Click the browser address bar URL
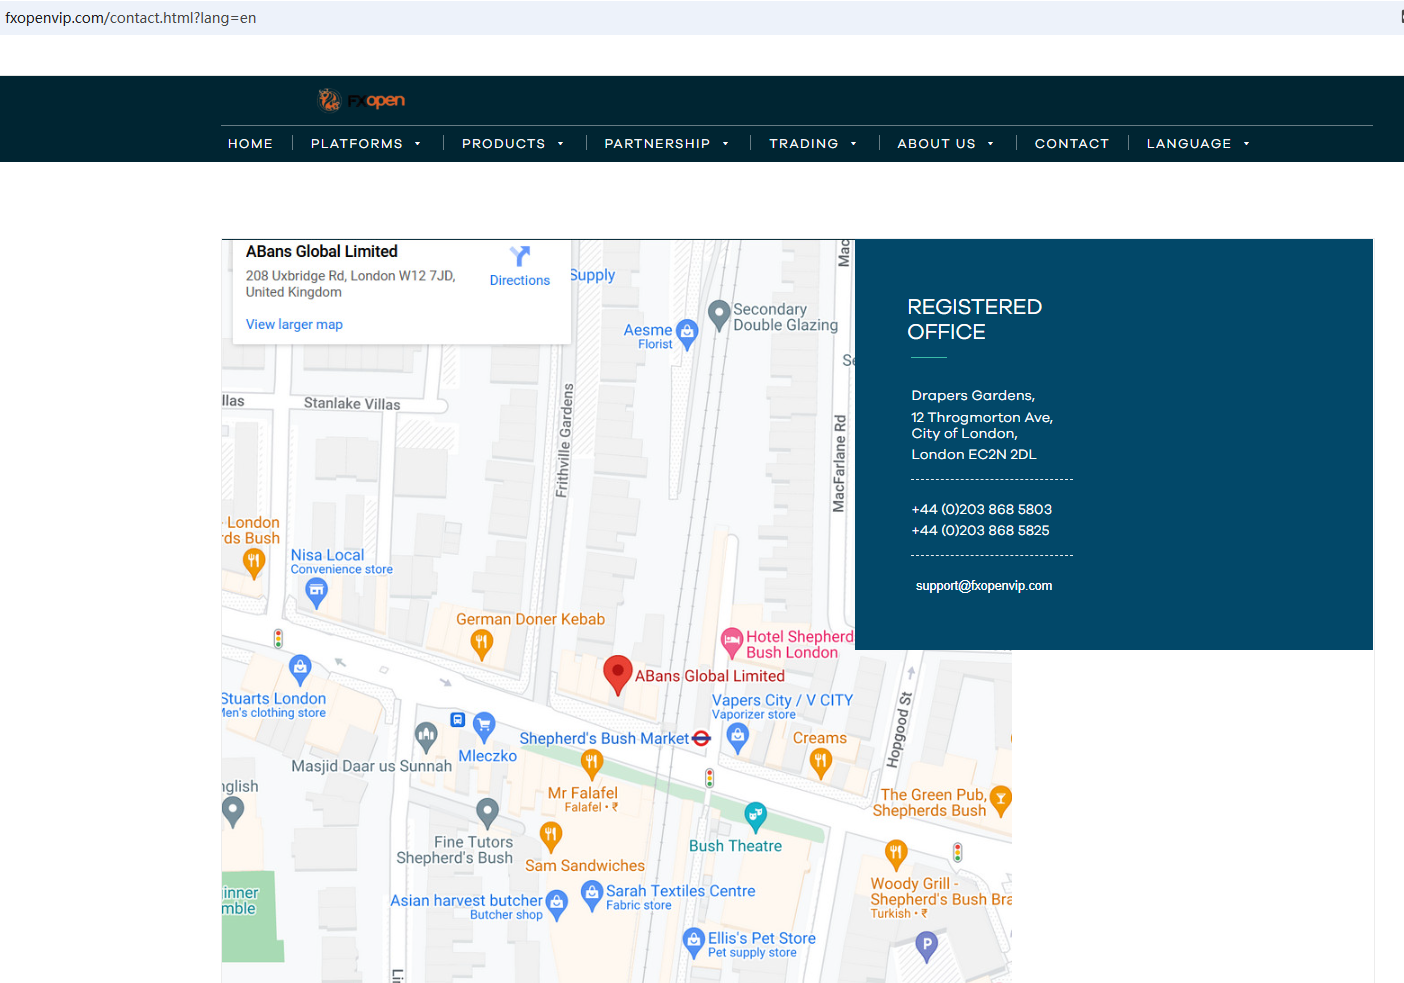The width and height of the screenshot is (1404, 983). (x=131, y=18)
